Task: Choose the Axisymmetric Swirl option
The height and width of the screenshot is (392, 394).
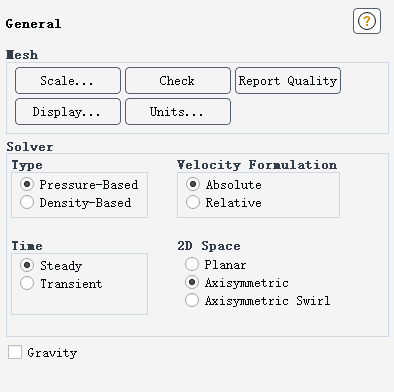Action: 192,300
